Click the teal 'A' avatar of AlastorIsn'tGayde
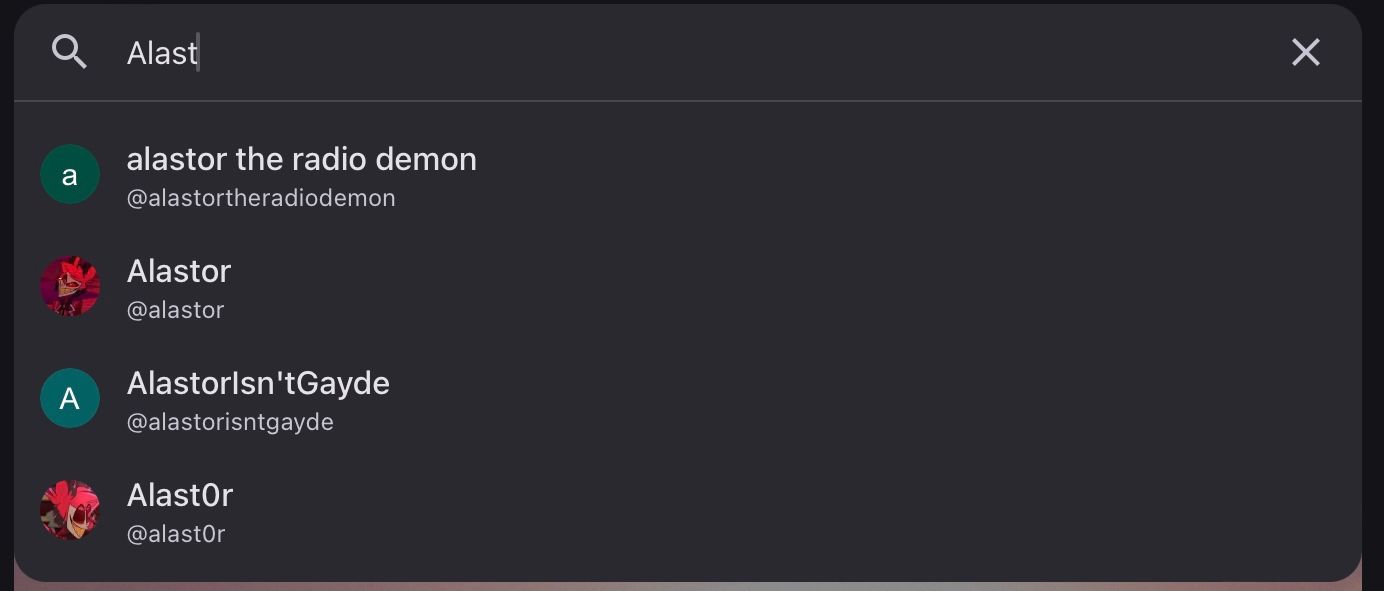The image size is (1384, 591). click(x=70, y=399)
